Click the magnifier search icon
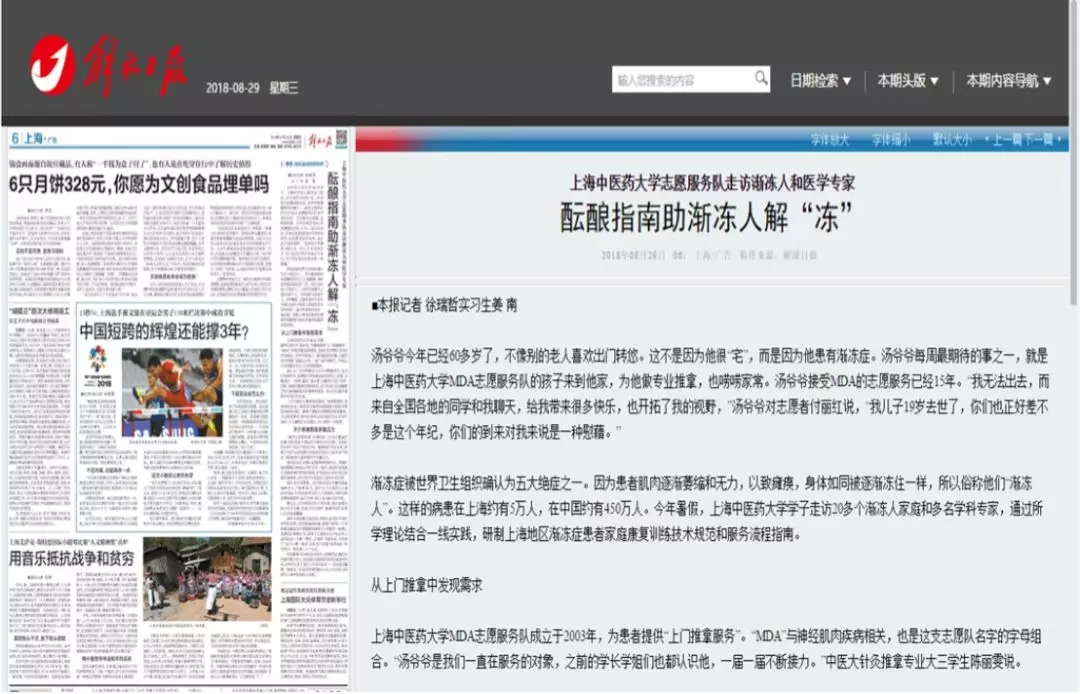 [761, 78]
